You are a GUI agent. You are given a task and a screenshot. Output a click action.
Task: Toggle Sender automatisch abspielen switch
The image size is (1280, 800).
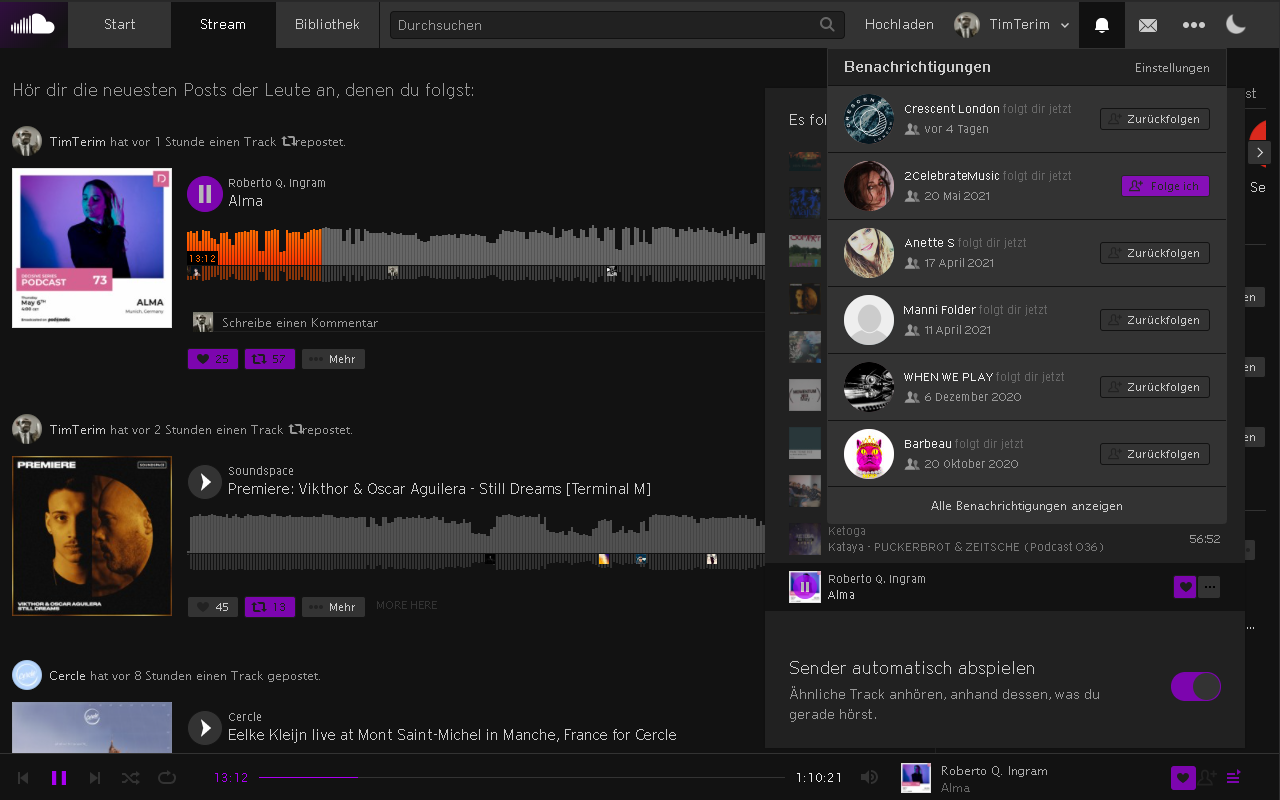coord(1196,686)
